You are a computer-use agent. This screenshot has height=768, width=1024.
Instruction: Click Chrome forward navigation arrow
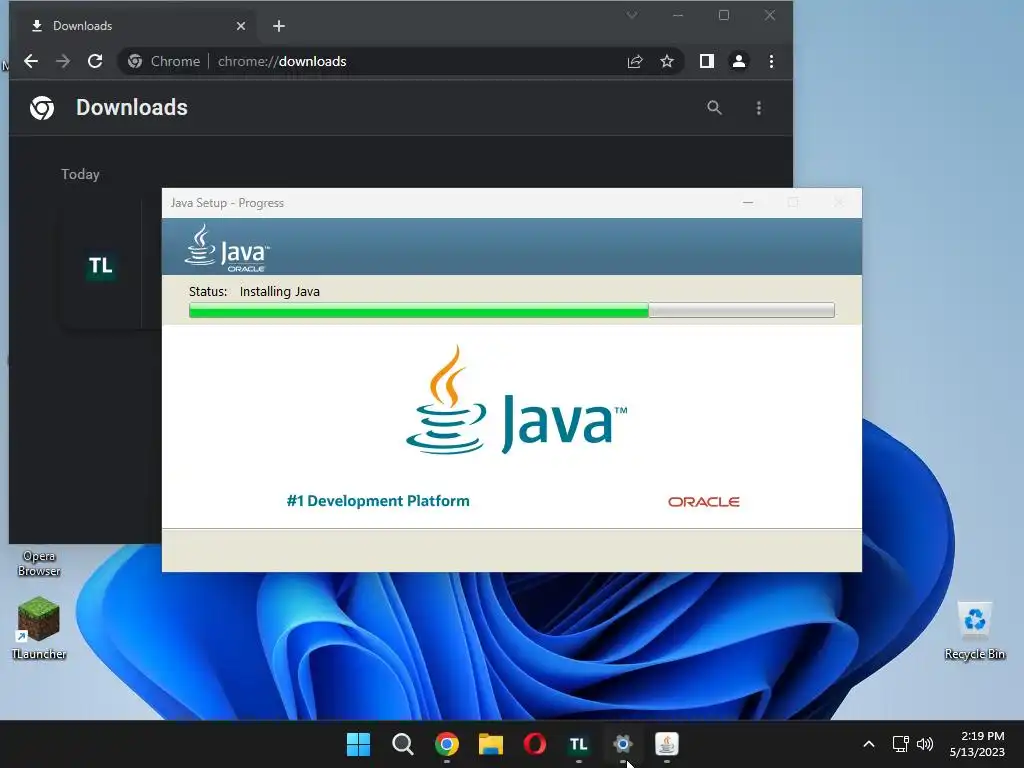click(63, 61)
